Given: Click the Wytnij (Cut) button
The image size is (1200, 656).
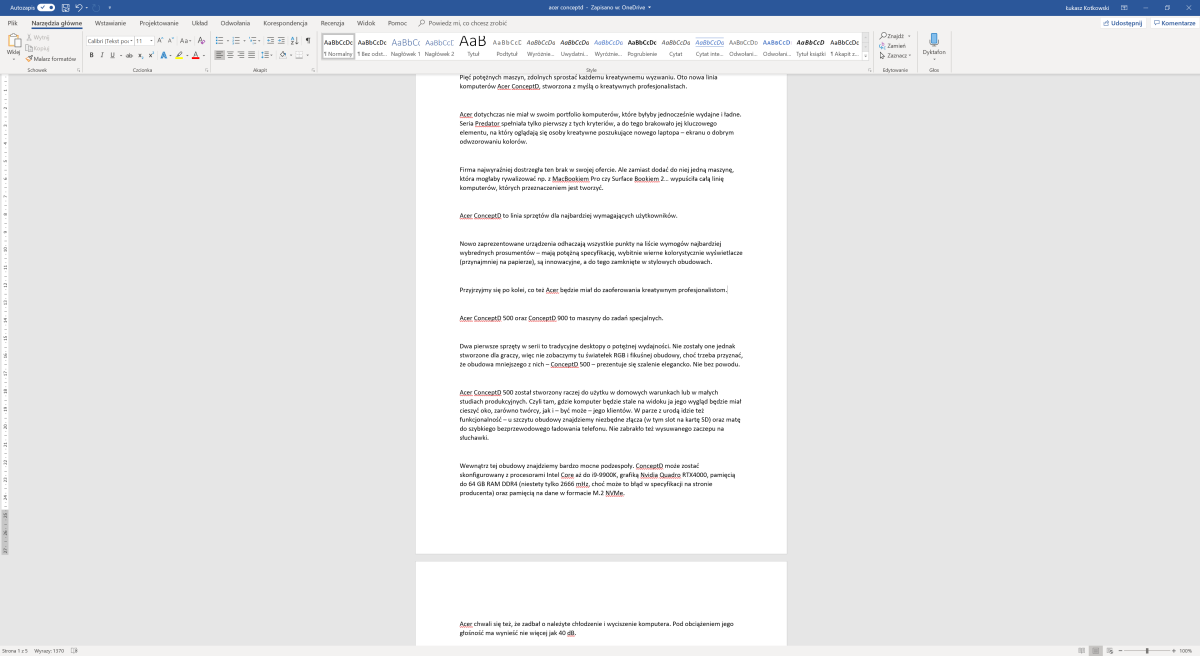Looking at the screenshot, I should pyautogui.click(x=37, y=37).
